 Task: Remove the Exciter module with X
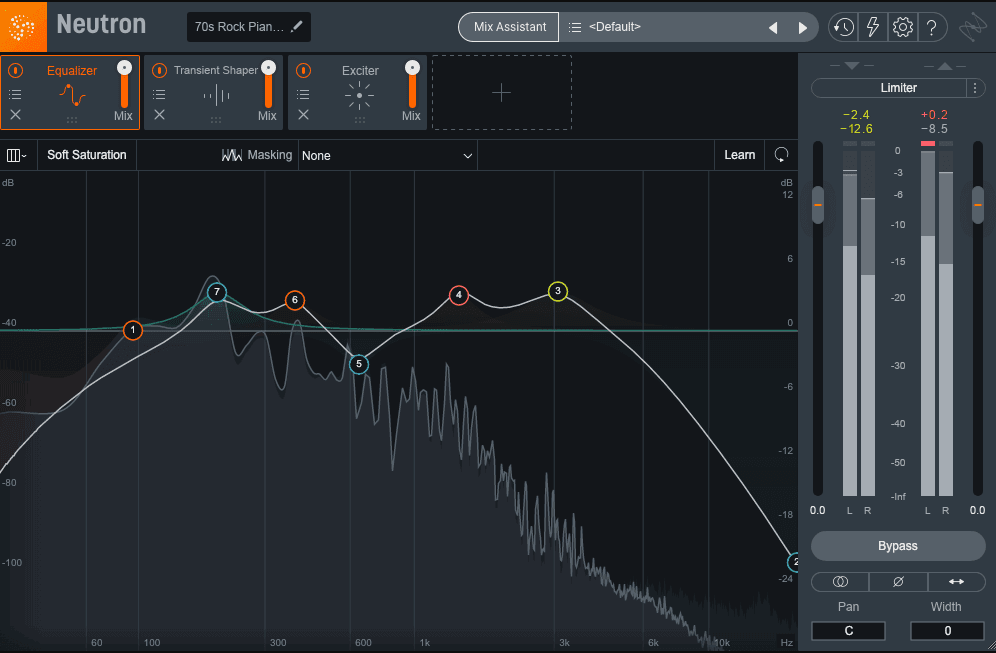(304, 114)
